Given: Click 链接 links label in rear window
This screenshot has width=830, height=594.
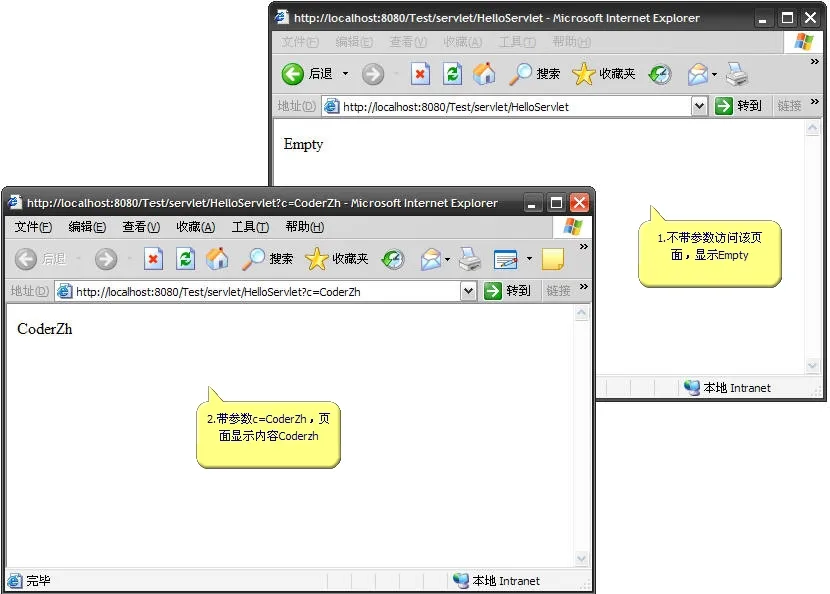Looking at the screenshot, I should pos(789,106).
